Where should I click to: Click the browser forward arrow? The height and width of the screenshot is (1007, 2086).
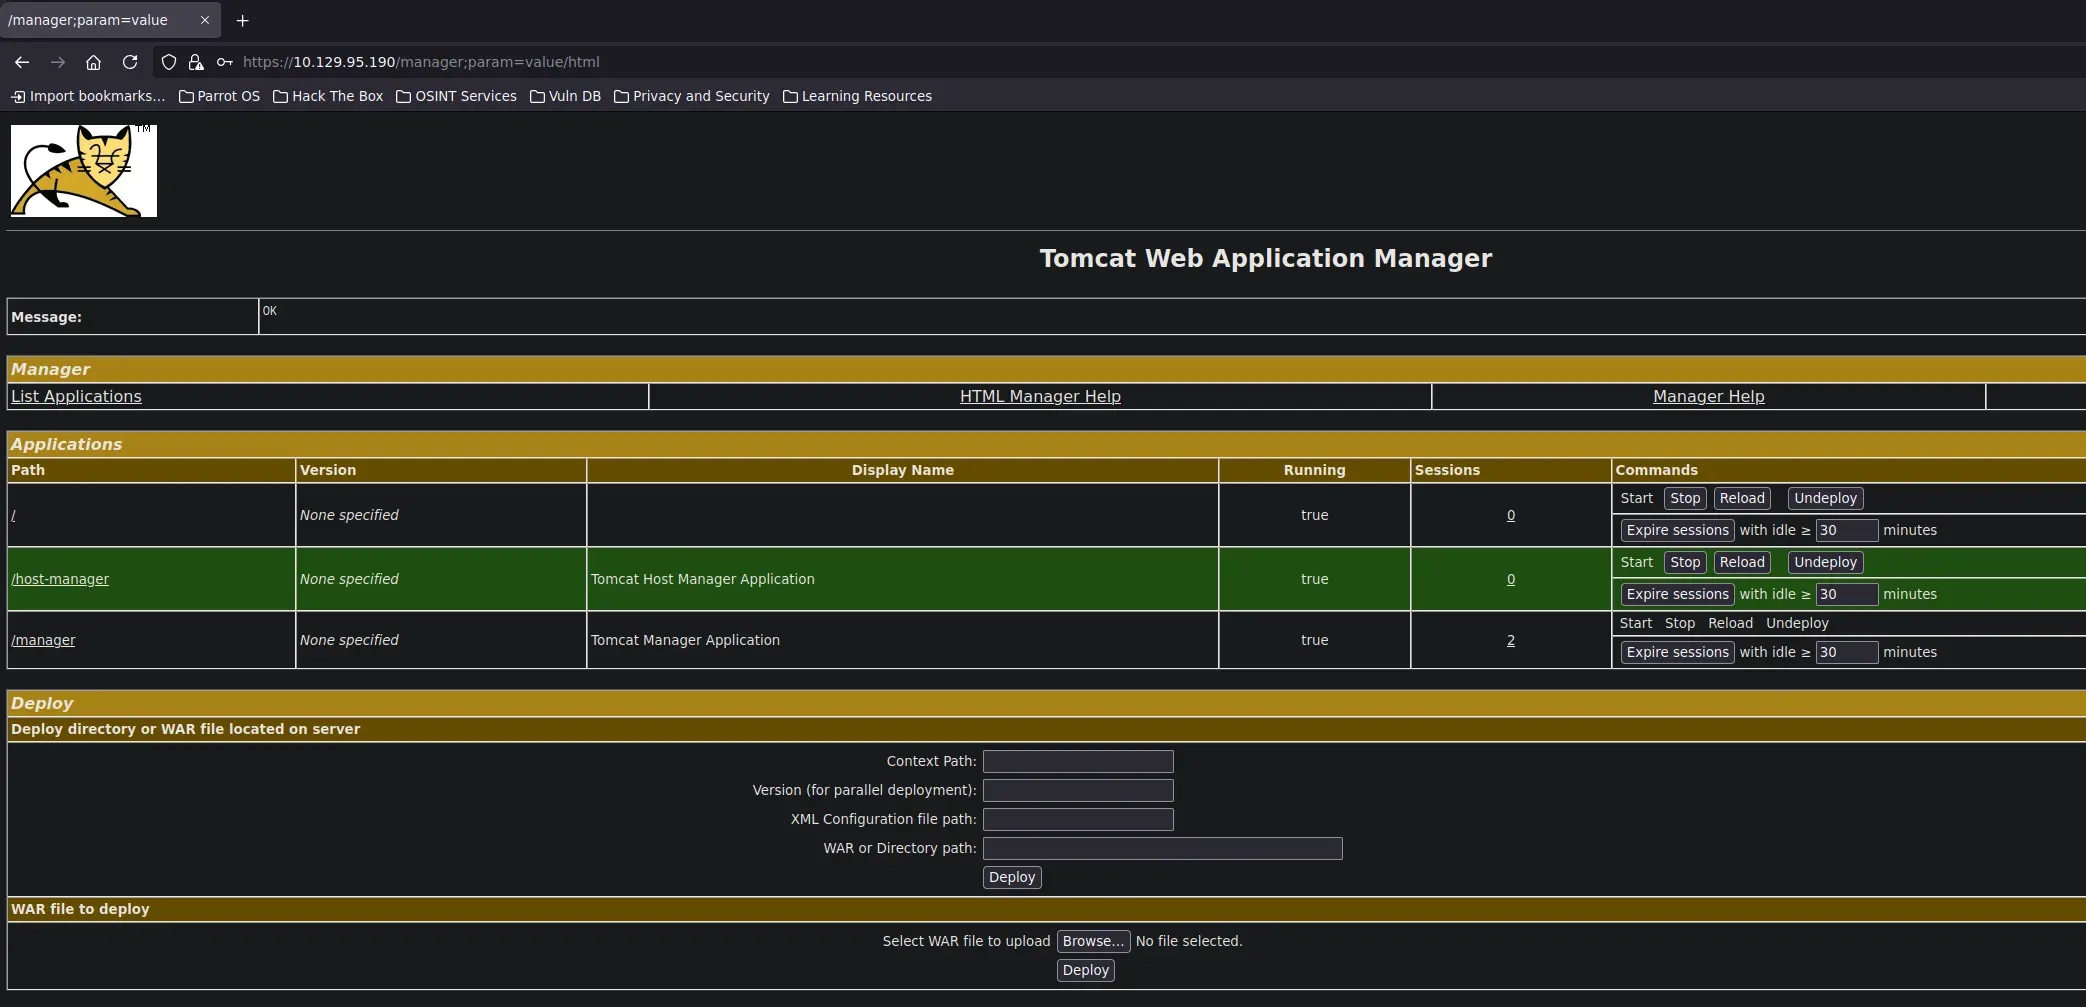58,62
